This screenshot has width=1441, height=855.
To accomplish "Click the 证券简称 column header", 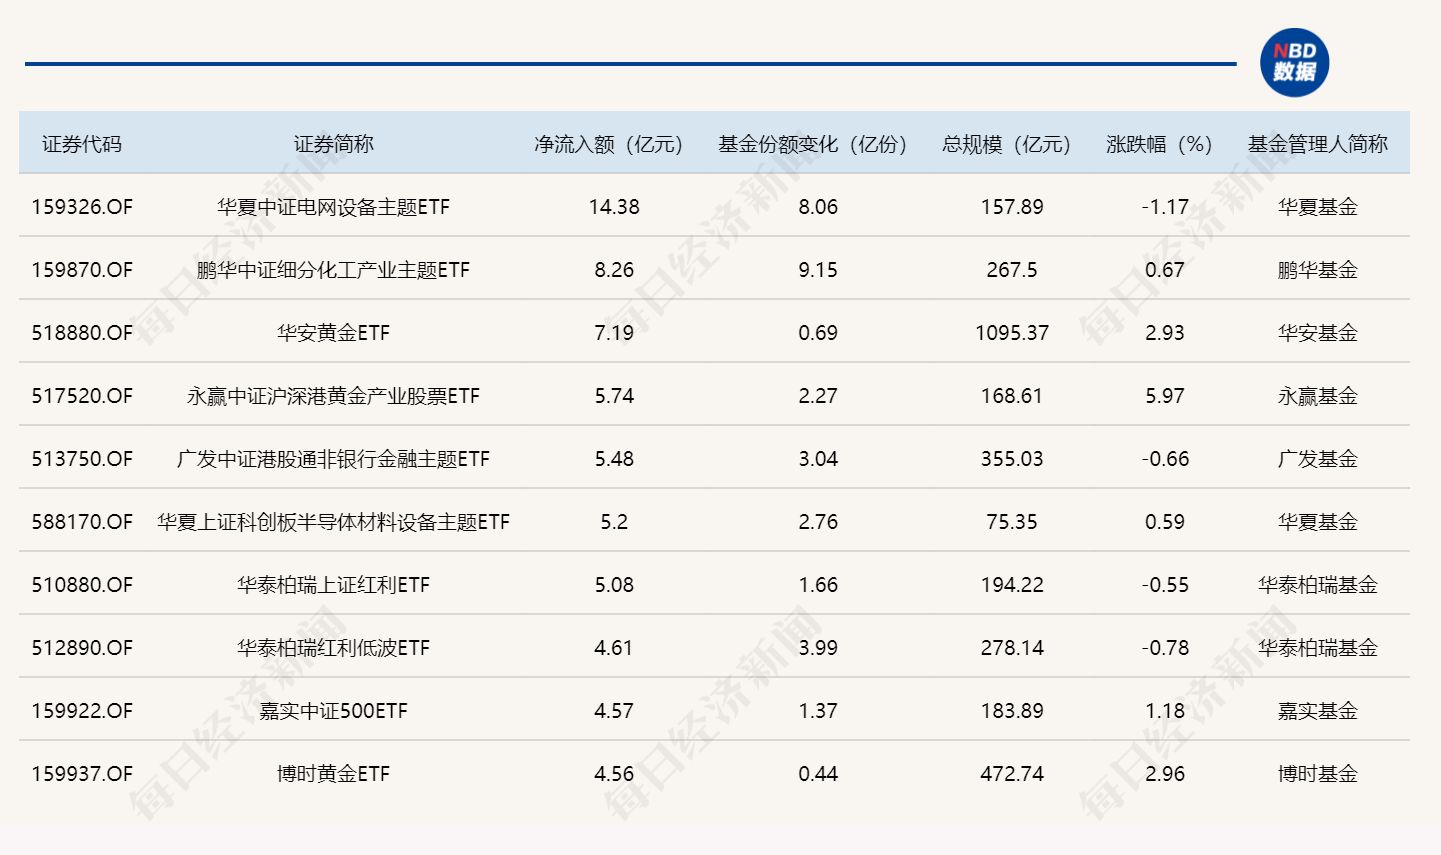I will click(333, 144).
